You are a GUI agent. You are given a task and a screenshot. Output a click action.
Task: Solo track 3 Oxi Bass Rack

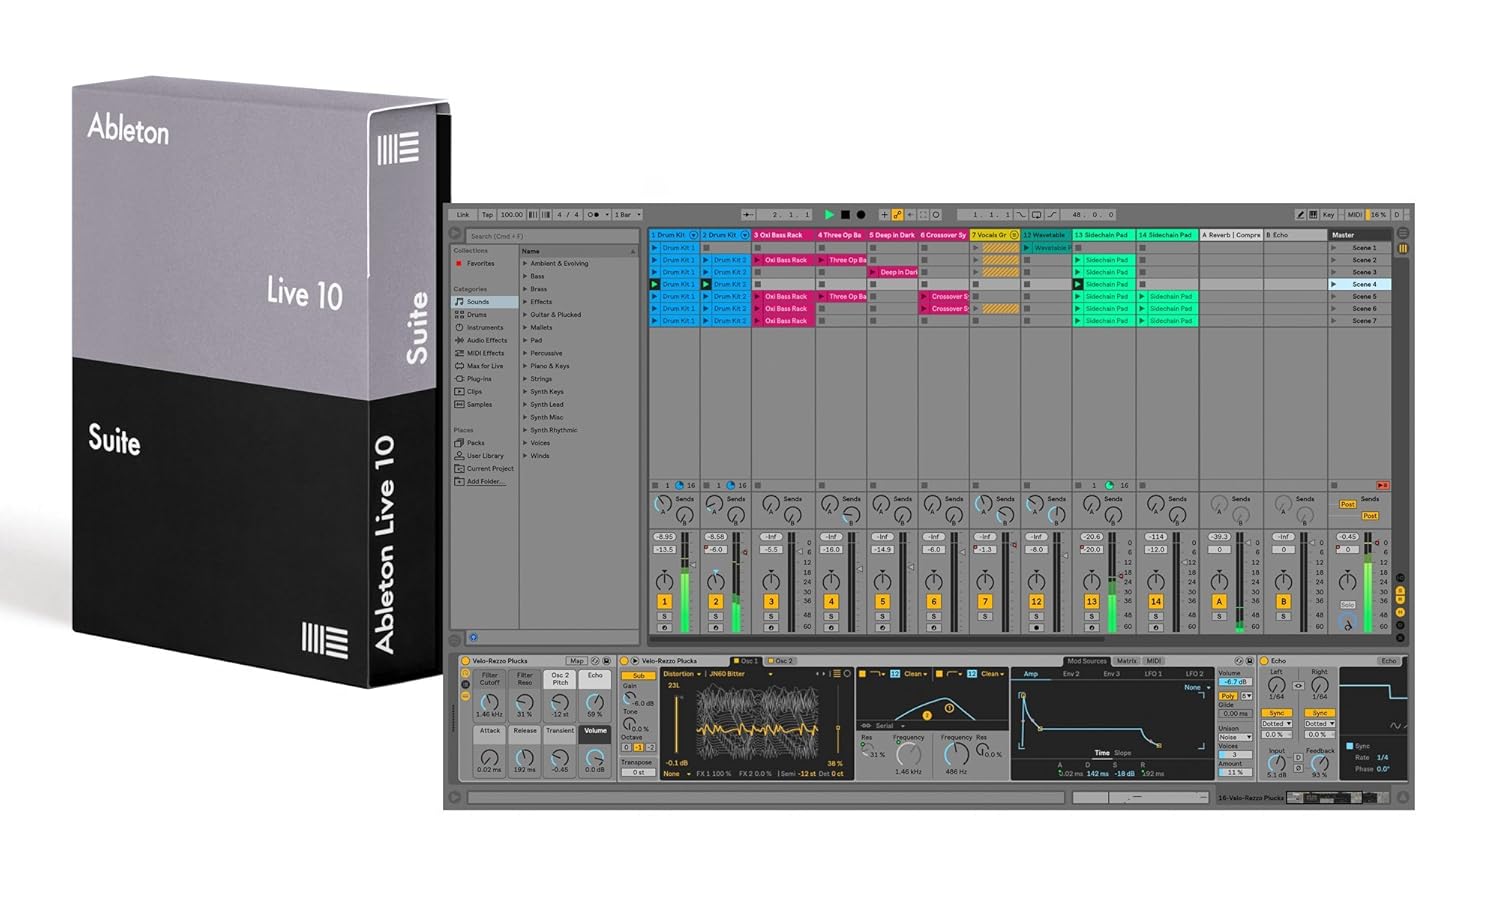point(771,617)
